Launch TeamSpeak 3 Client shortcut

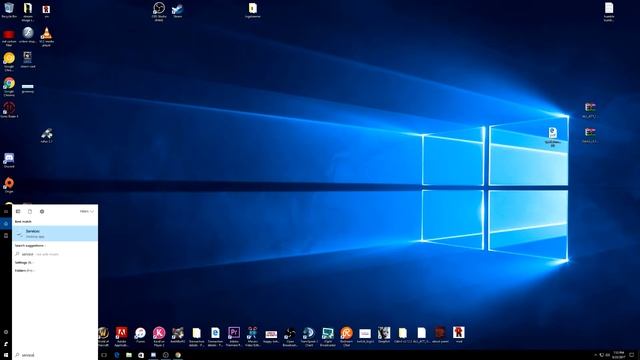309,336
